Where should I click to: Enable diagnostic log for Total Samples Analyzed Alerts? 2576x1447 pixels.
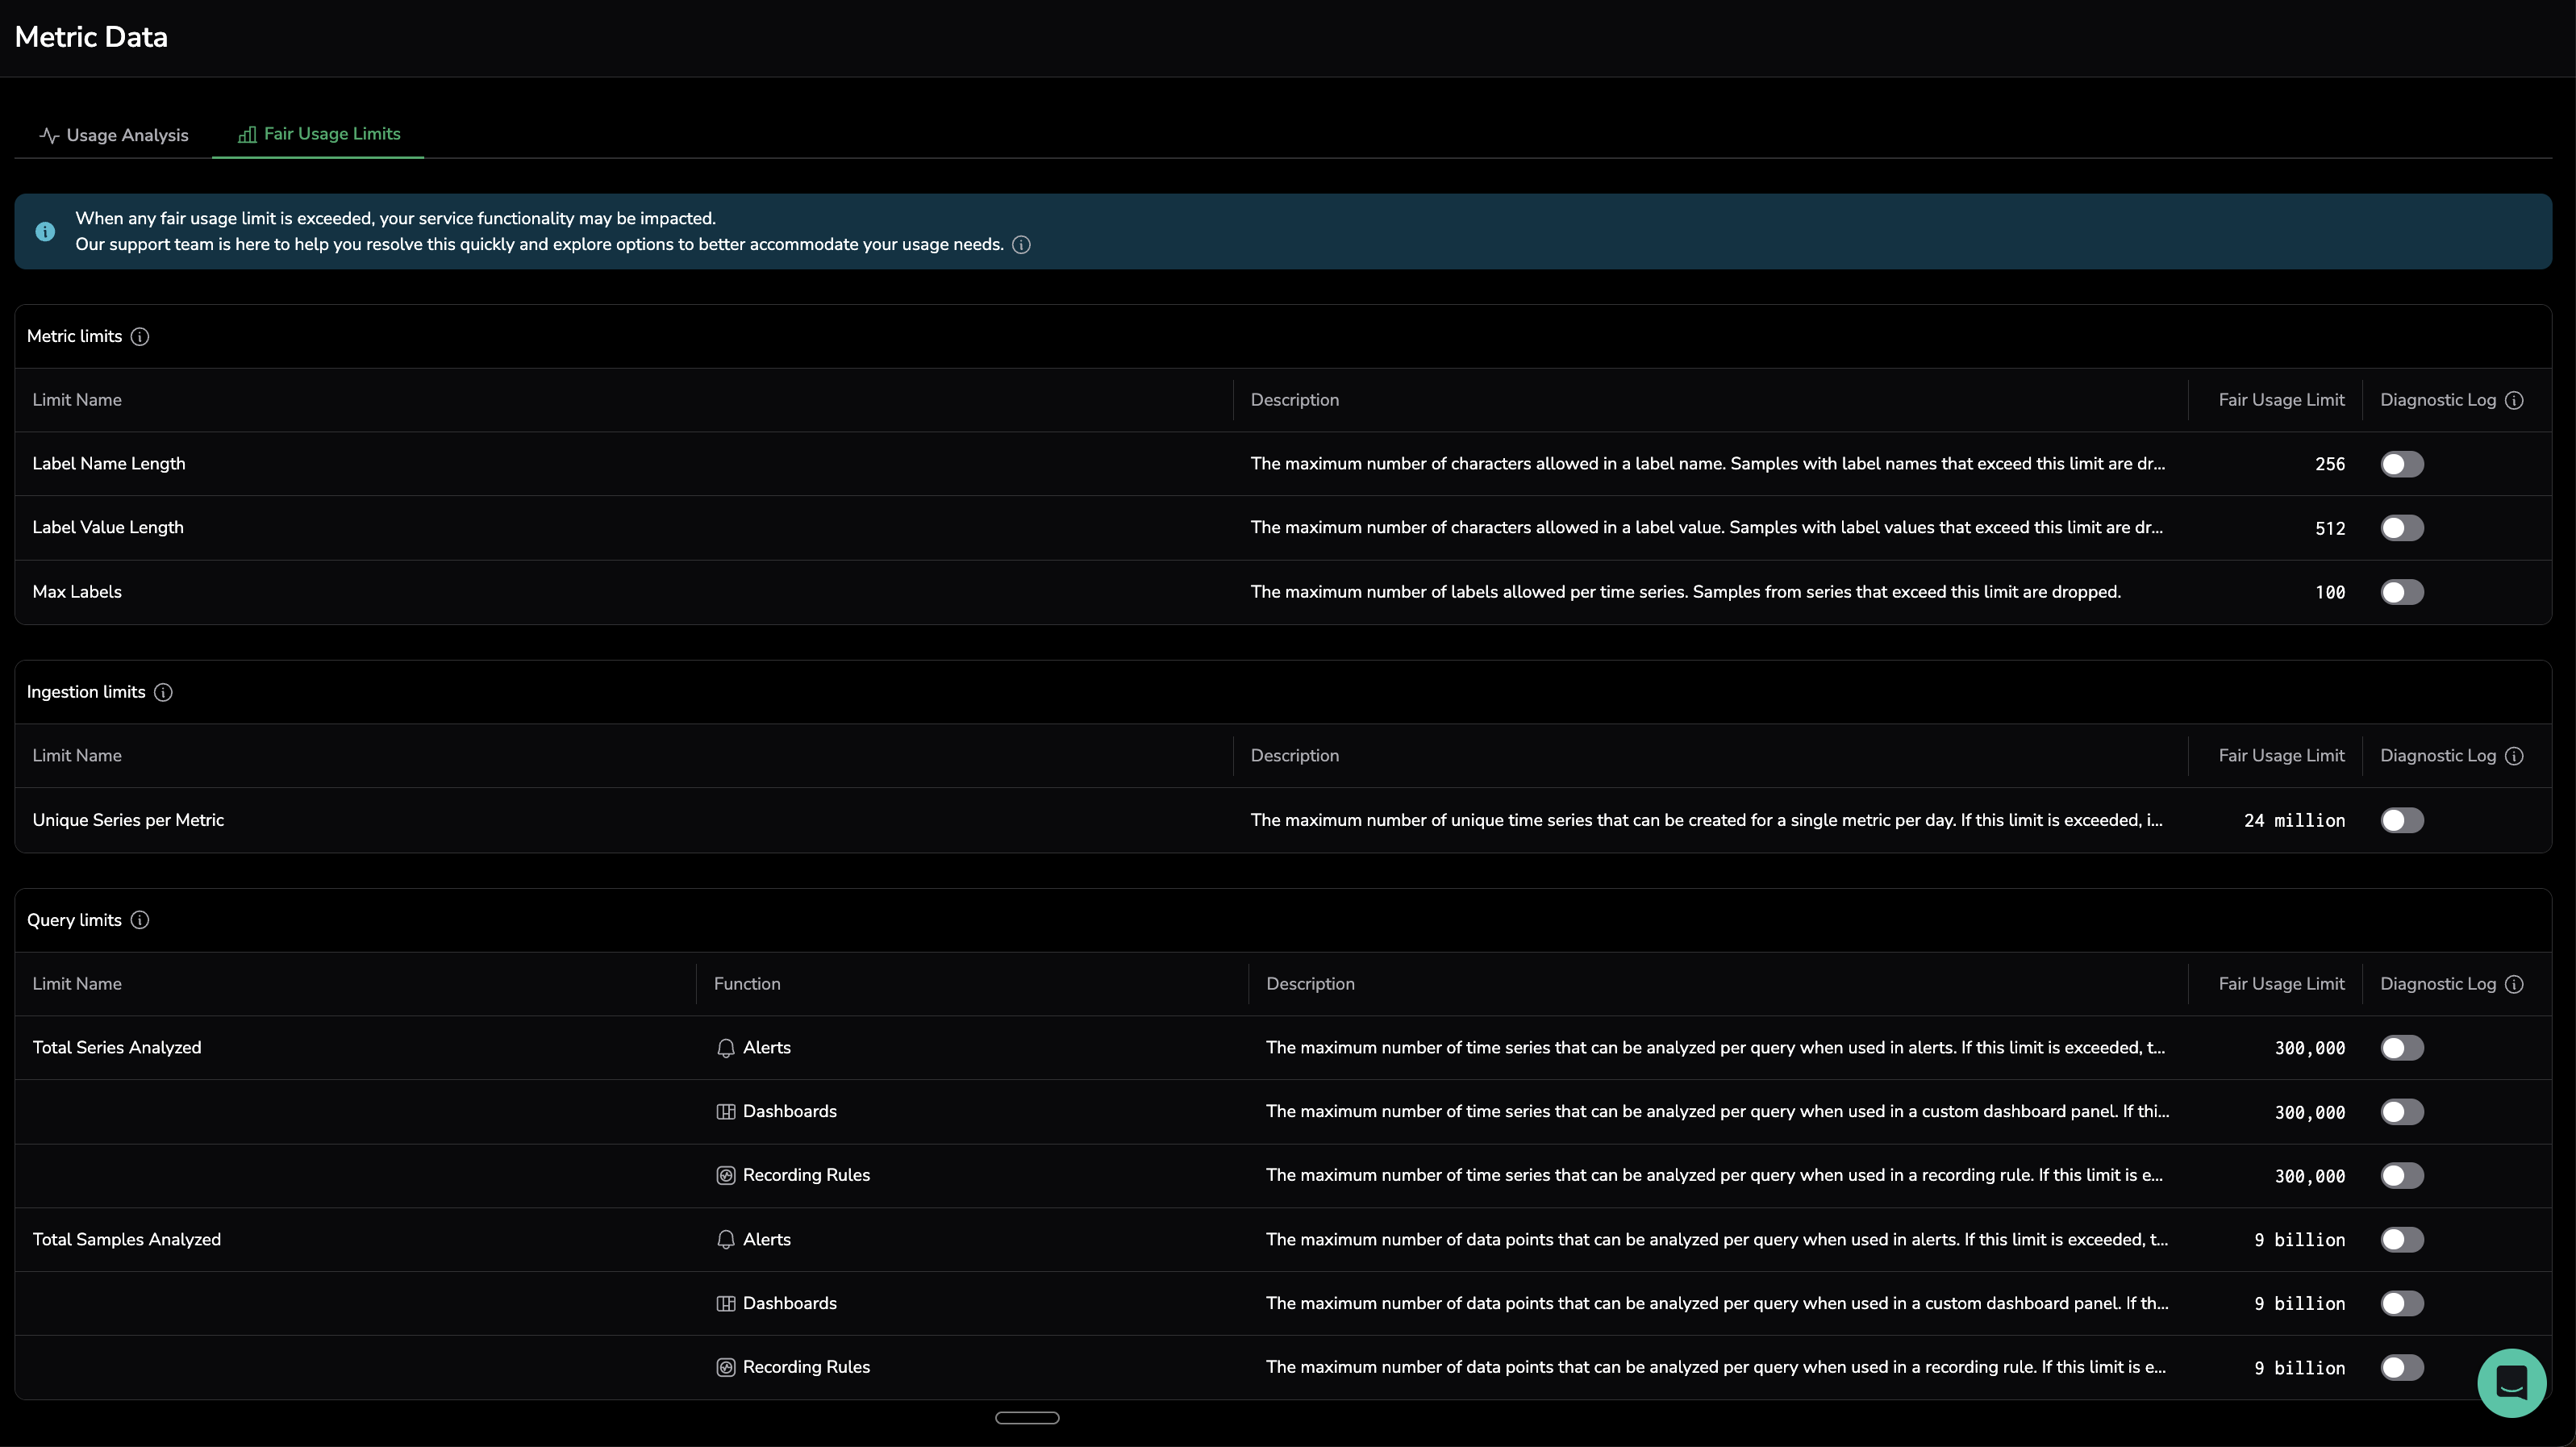coord(2401,1240)
